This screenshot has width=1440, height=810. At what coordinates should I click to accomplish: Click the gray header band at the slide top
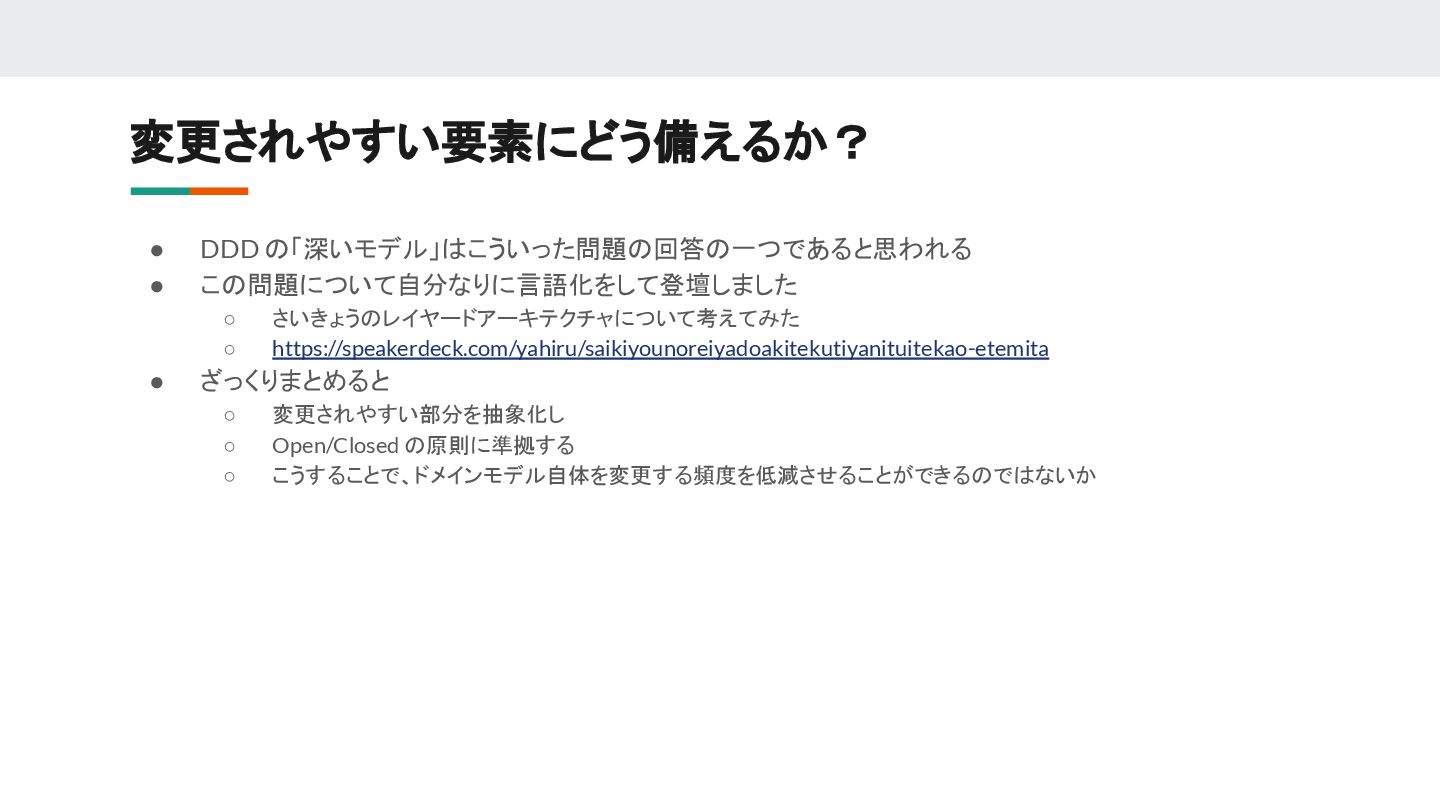point(720,38)
